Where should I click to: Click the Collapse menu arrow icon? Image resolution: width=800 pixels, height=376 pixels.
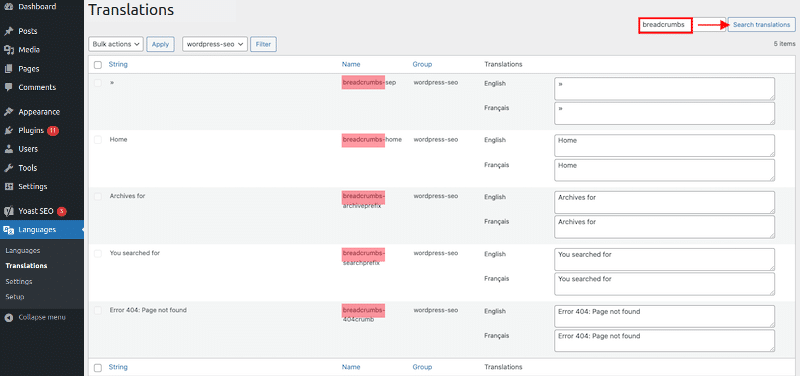tap(8, 317)
